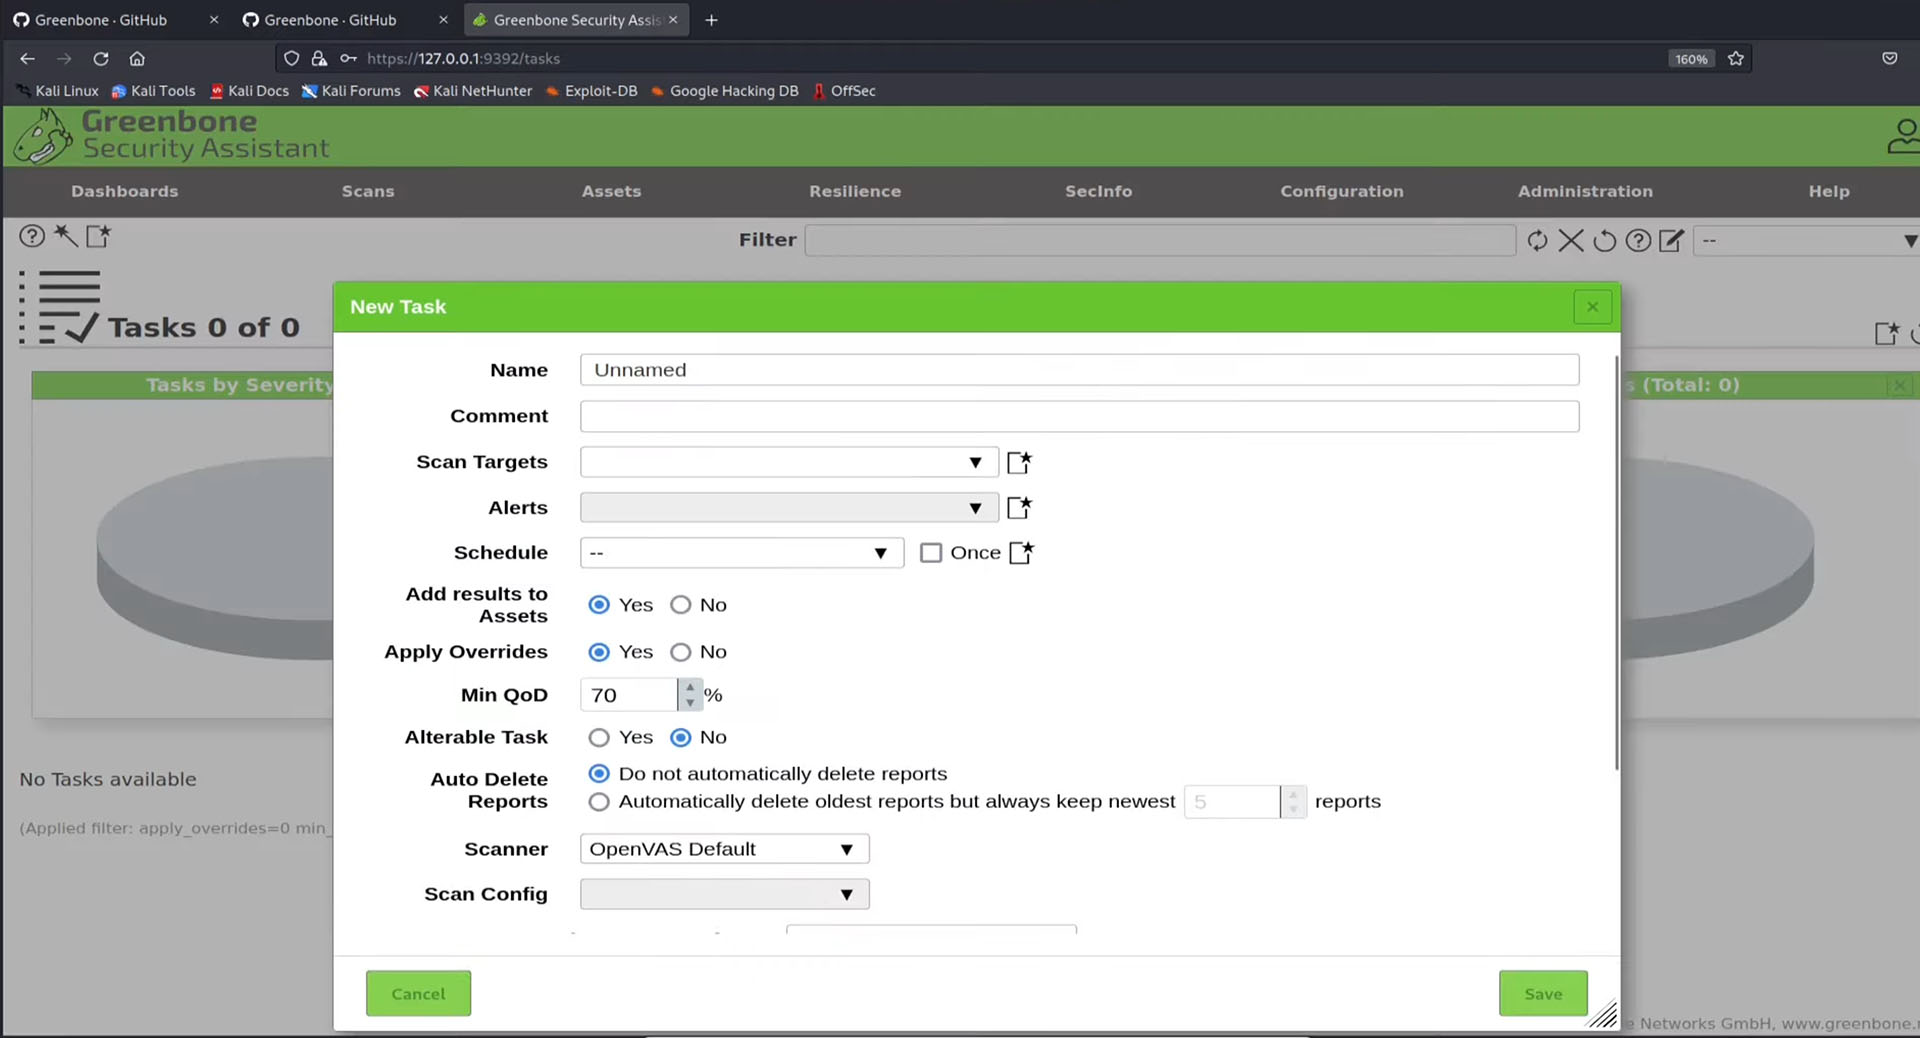1920x1038 pixels.
Task: Choose Automatically delete oldest reports option
Action: [599, 802]
